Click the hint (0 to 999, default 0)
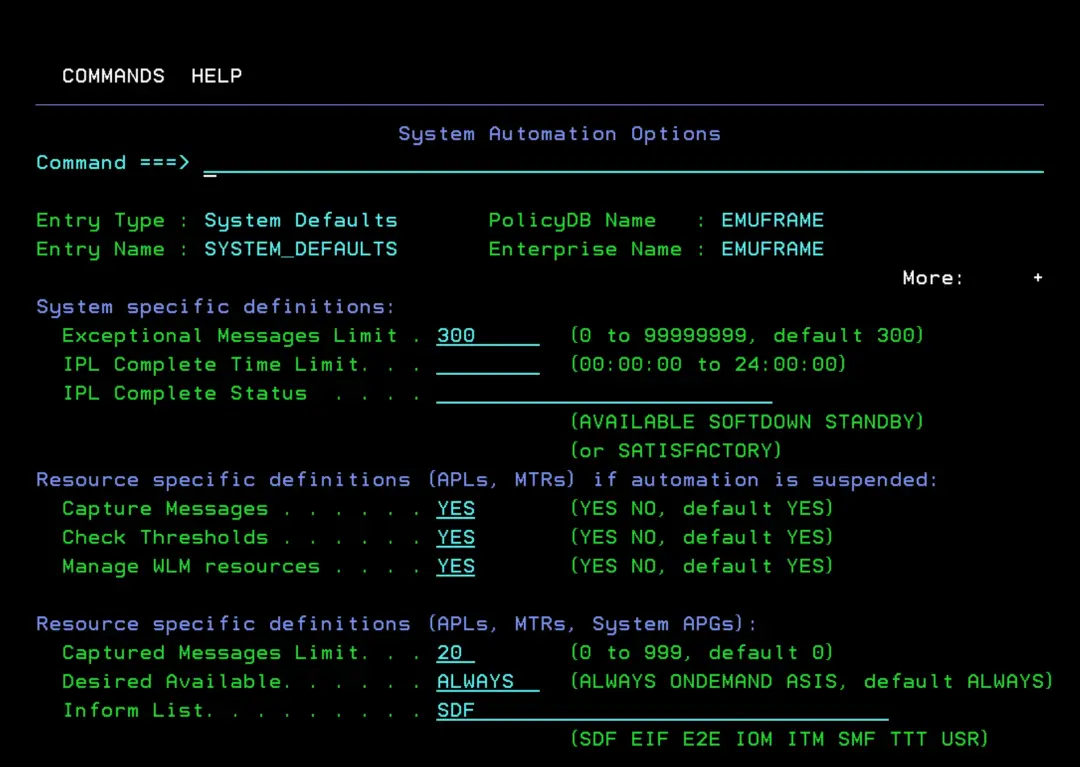 [701, 653]
